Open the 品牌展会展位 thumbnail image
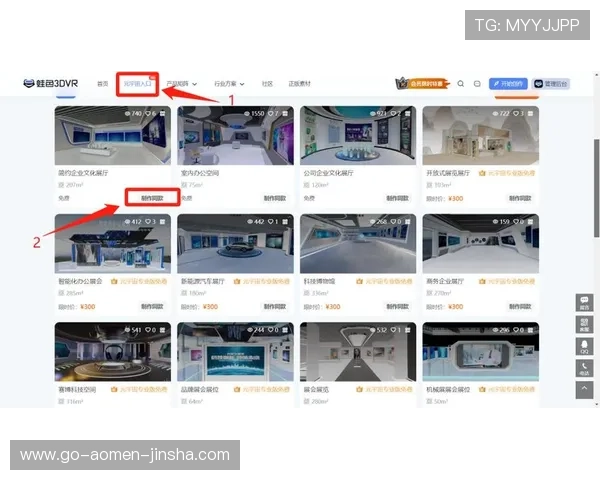The width and height of the screenshot is (600, 480). pyautogui.click(x=235, y=352)
